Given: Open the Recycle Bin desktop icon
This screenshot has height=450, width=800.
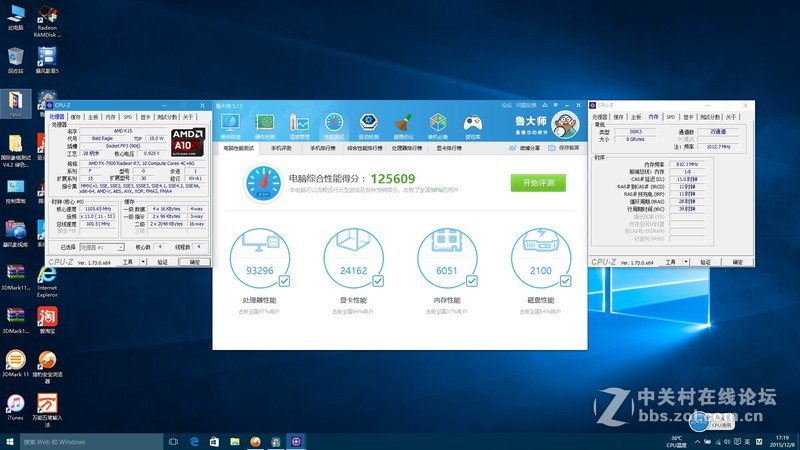Looking at the screenshot, I should (15, 60).
